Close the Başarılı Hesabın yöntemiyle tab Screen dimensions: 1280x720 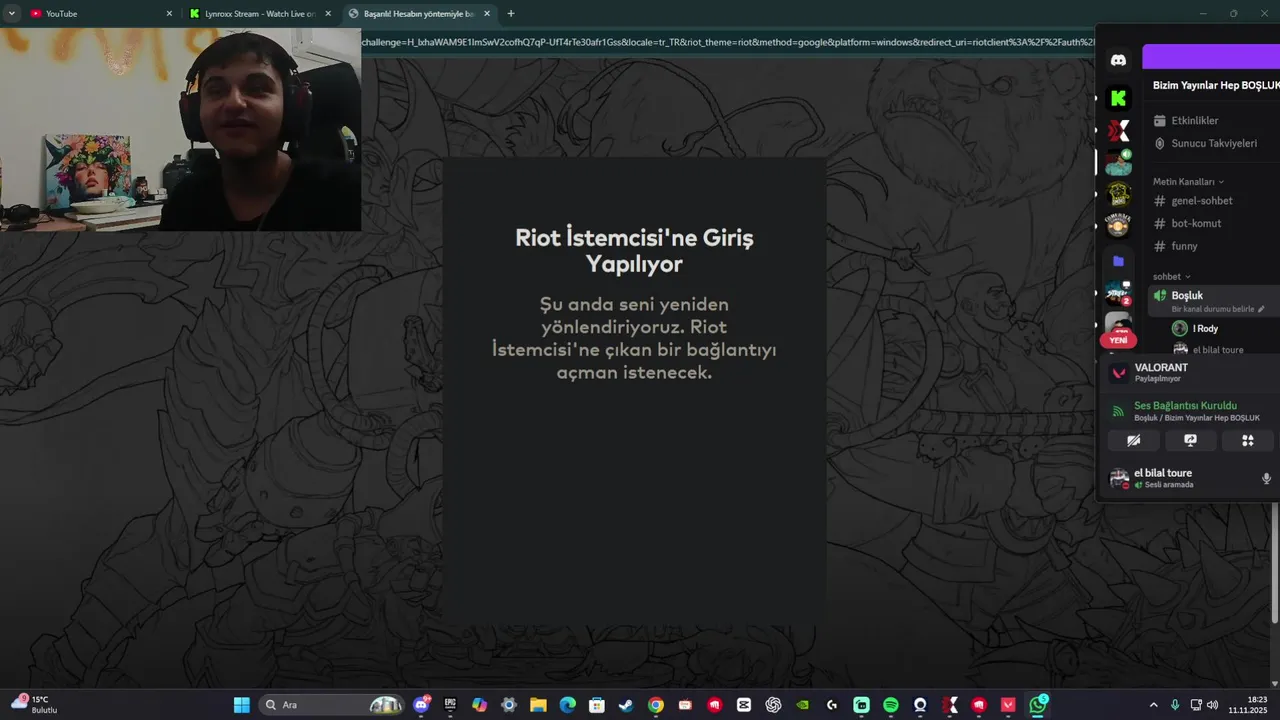487,14
